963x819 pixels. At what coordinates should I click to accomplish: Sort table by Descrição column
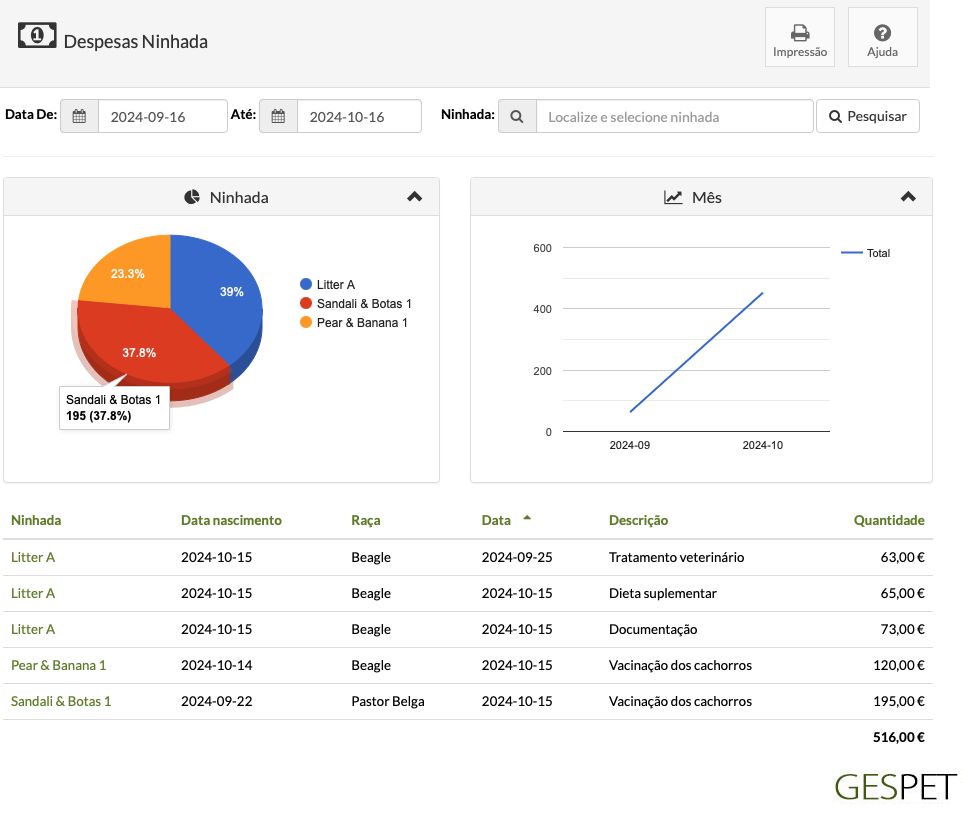click(638, 520)
